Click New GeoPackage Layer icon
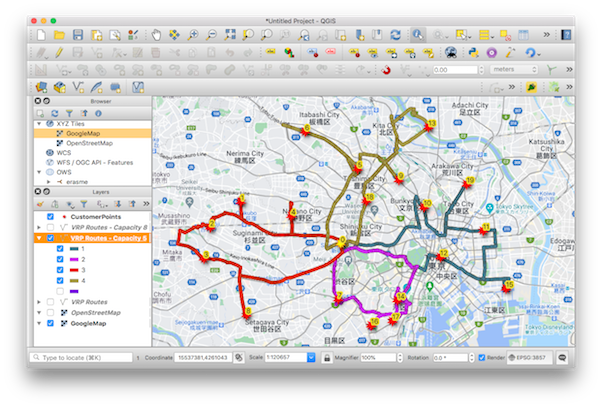Image resolution: width=602 pixels, height=407 pixels. 60,88
